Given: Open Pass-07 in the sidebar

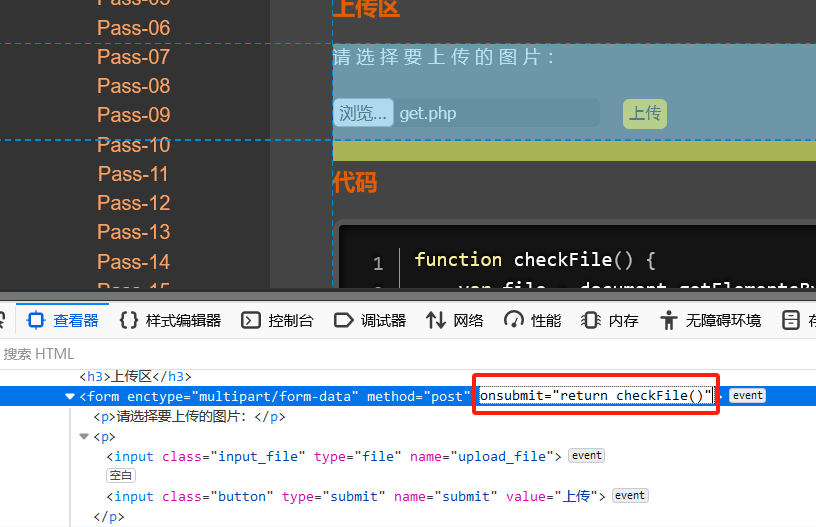Looking at the screenshot, I should pyautogui.click(x=134, y=57).
